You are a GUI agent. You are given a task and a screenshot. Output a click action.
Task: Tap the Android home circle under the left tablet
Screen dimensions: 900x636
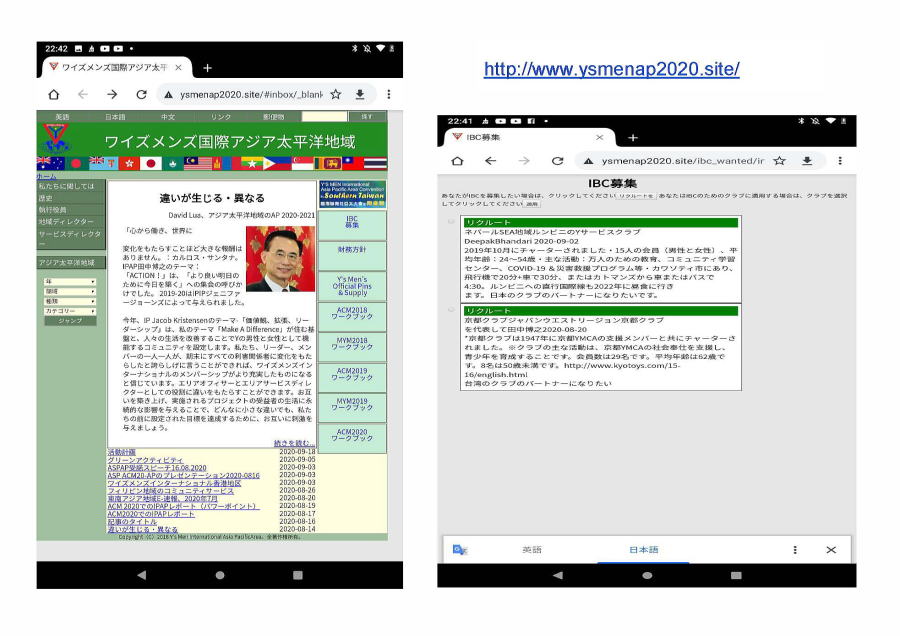pyautogui.click(x=220, y=575)
